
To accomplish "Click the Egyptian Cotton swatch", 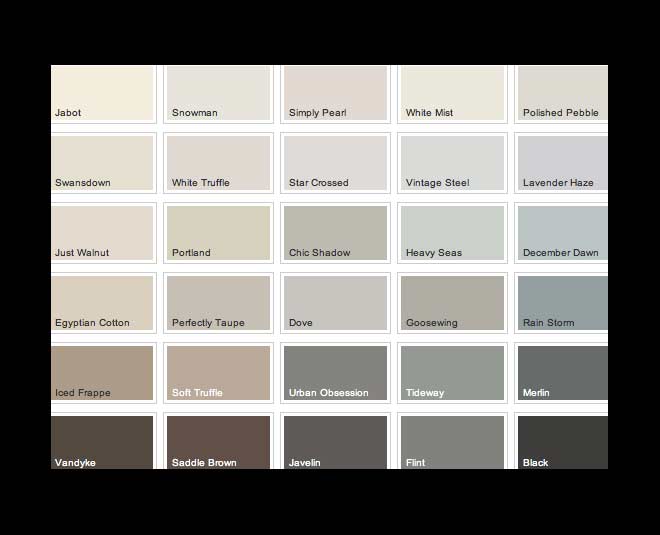I will coord(102,303).
